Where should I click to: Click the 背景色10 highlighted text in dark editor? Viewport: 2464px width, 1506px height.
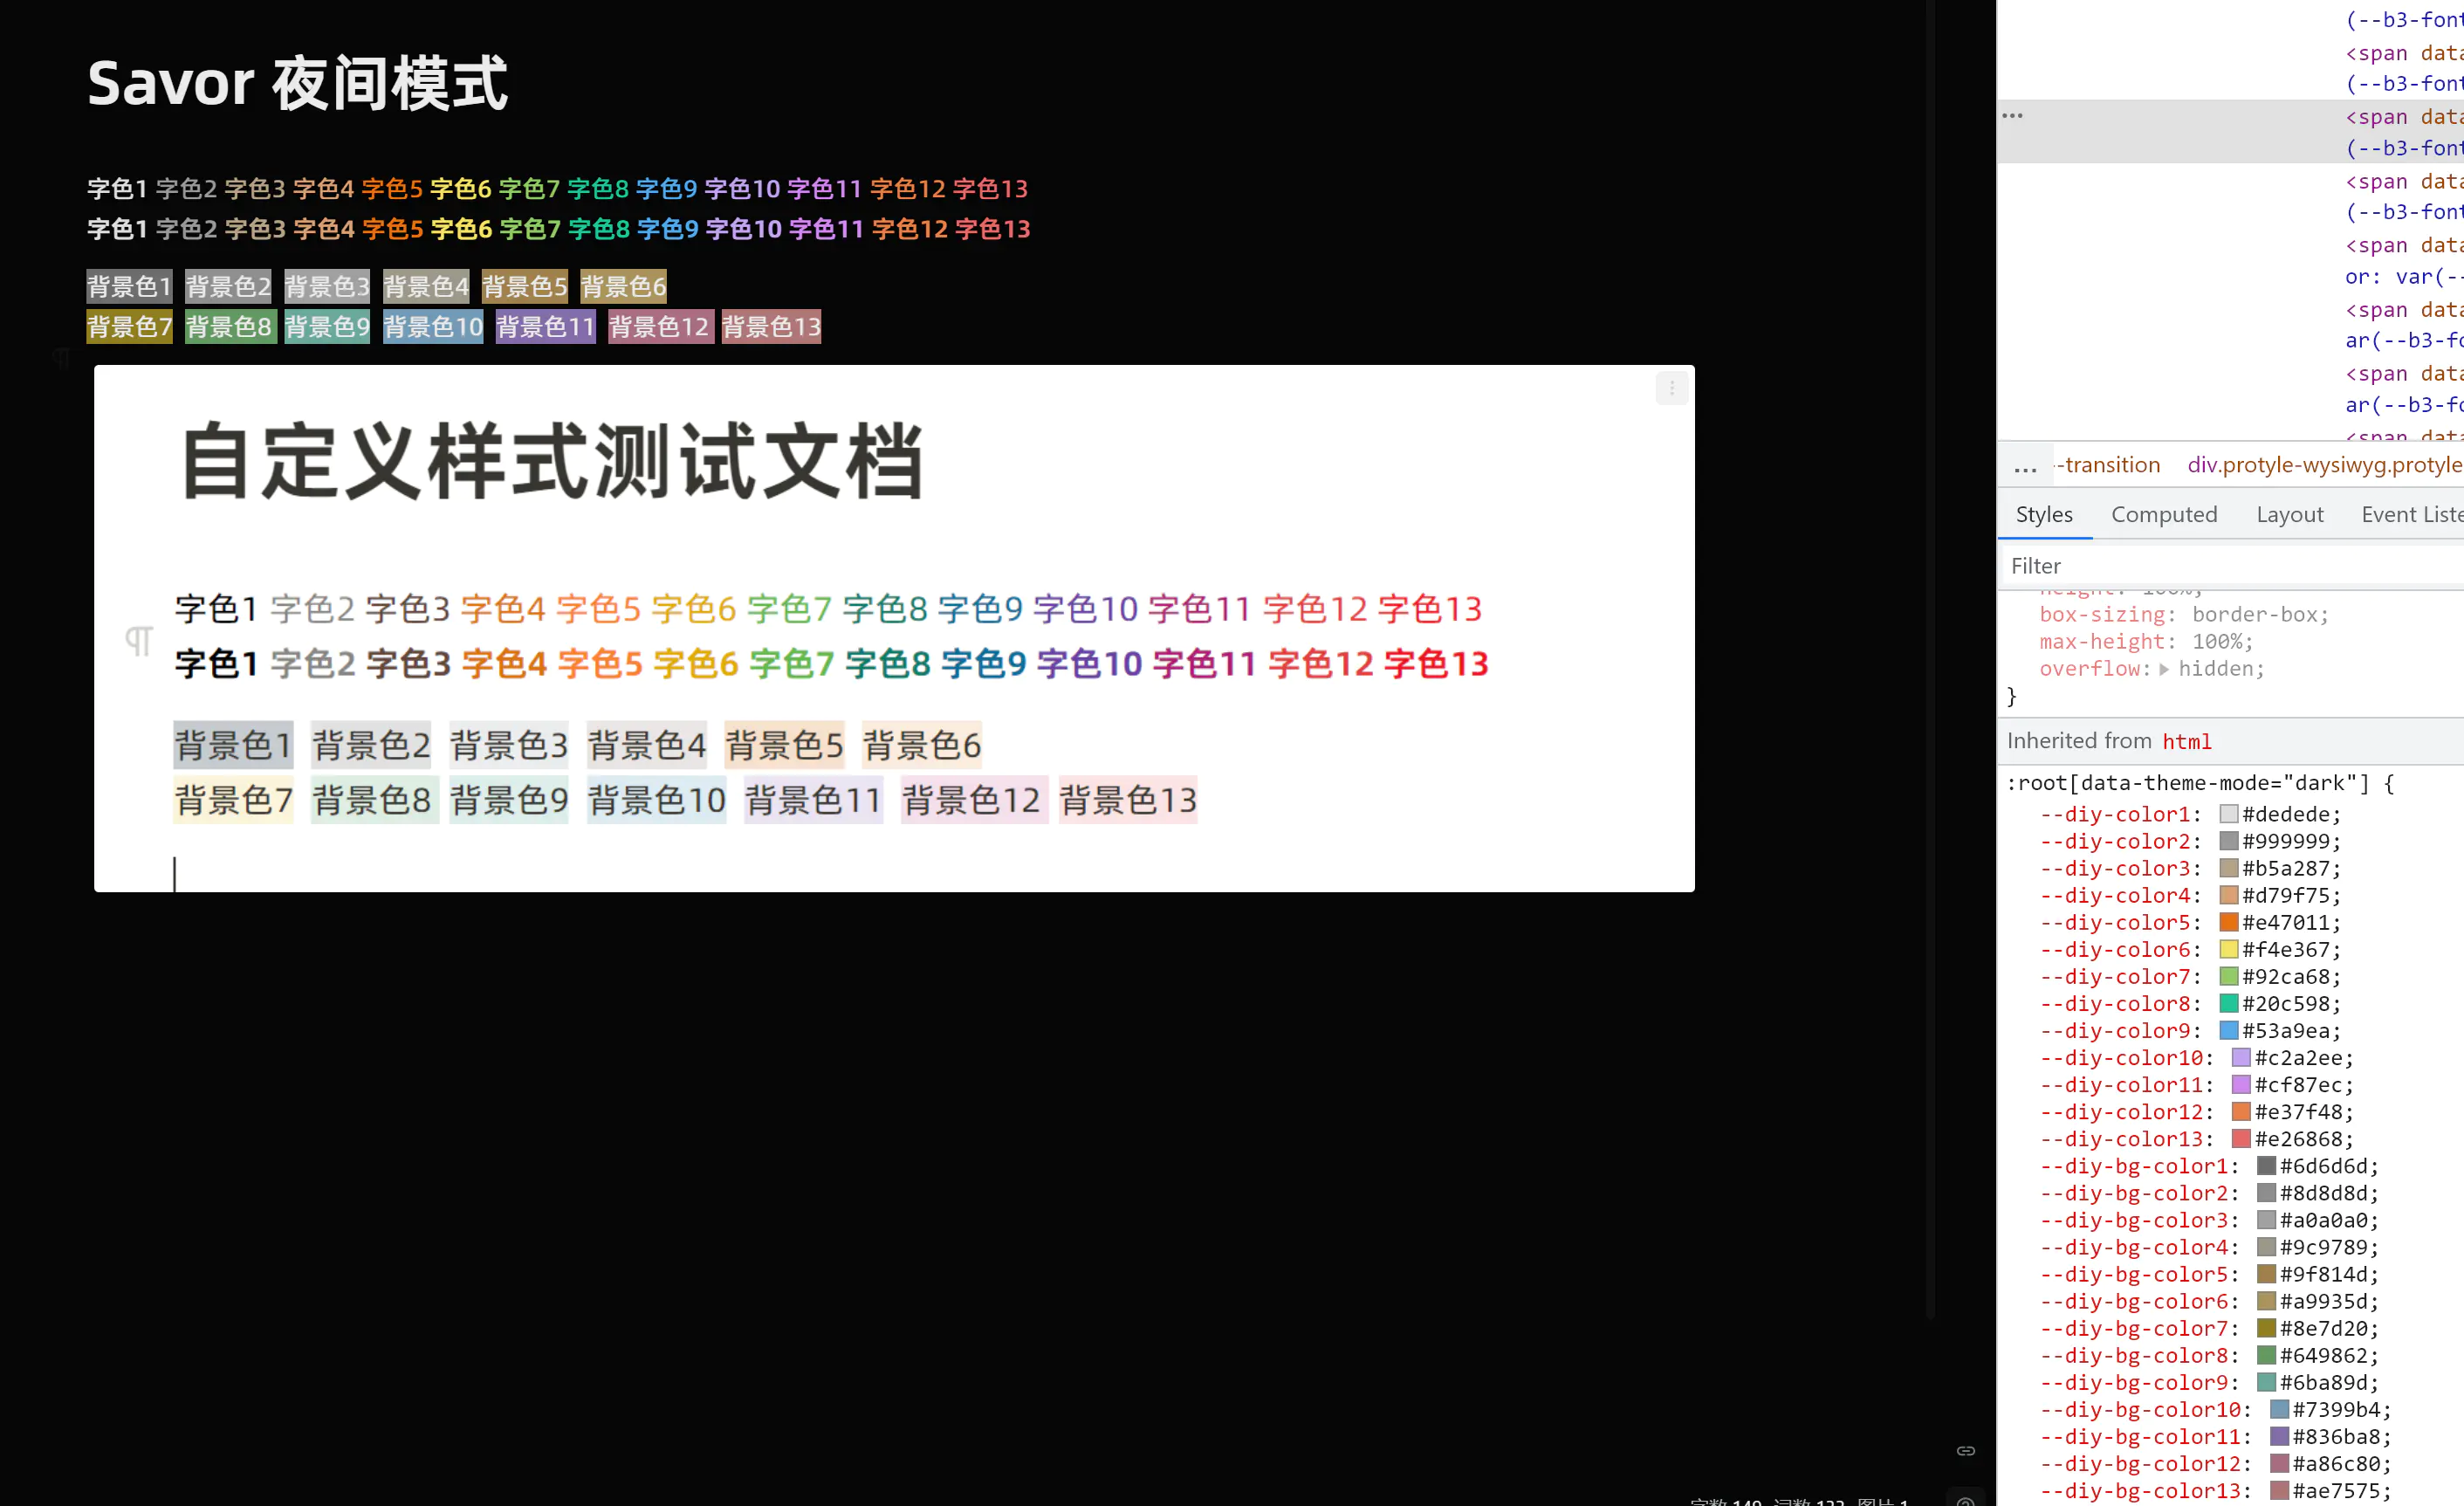pos(432,327)
